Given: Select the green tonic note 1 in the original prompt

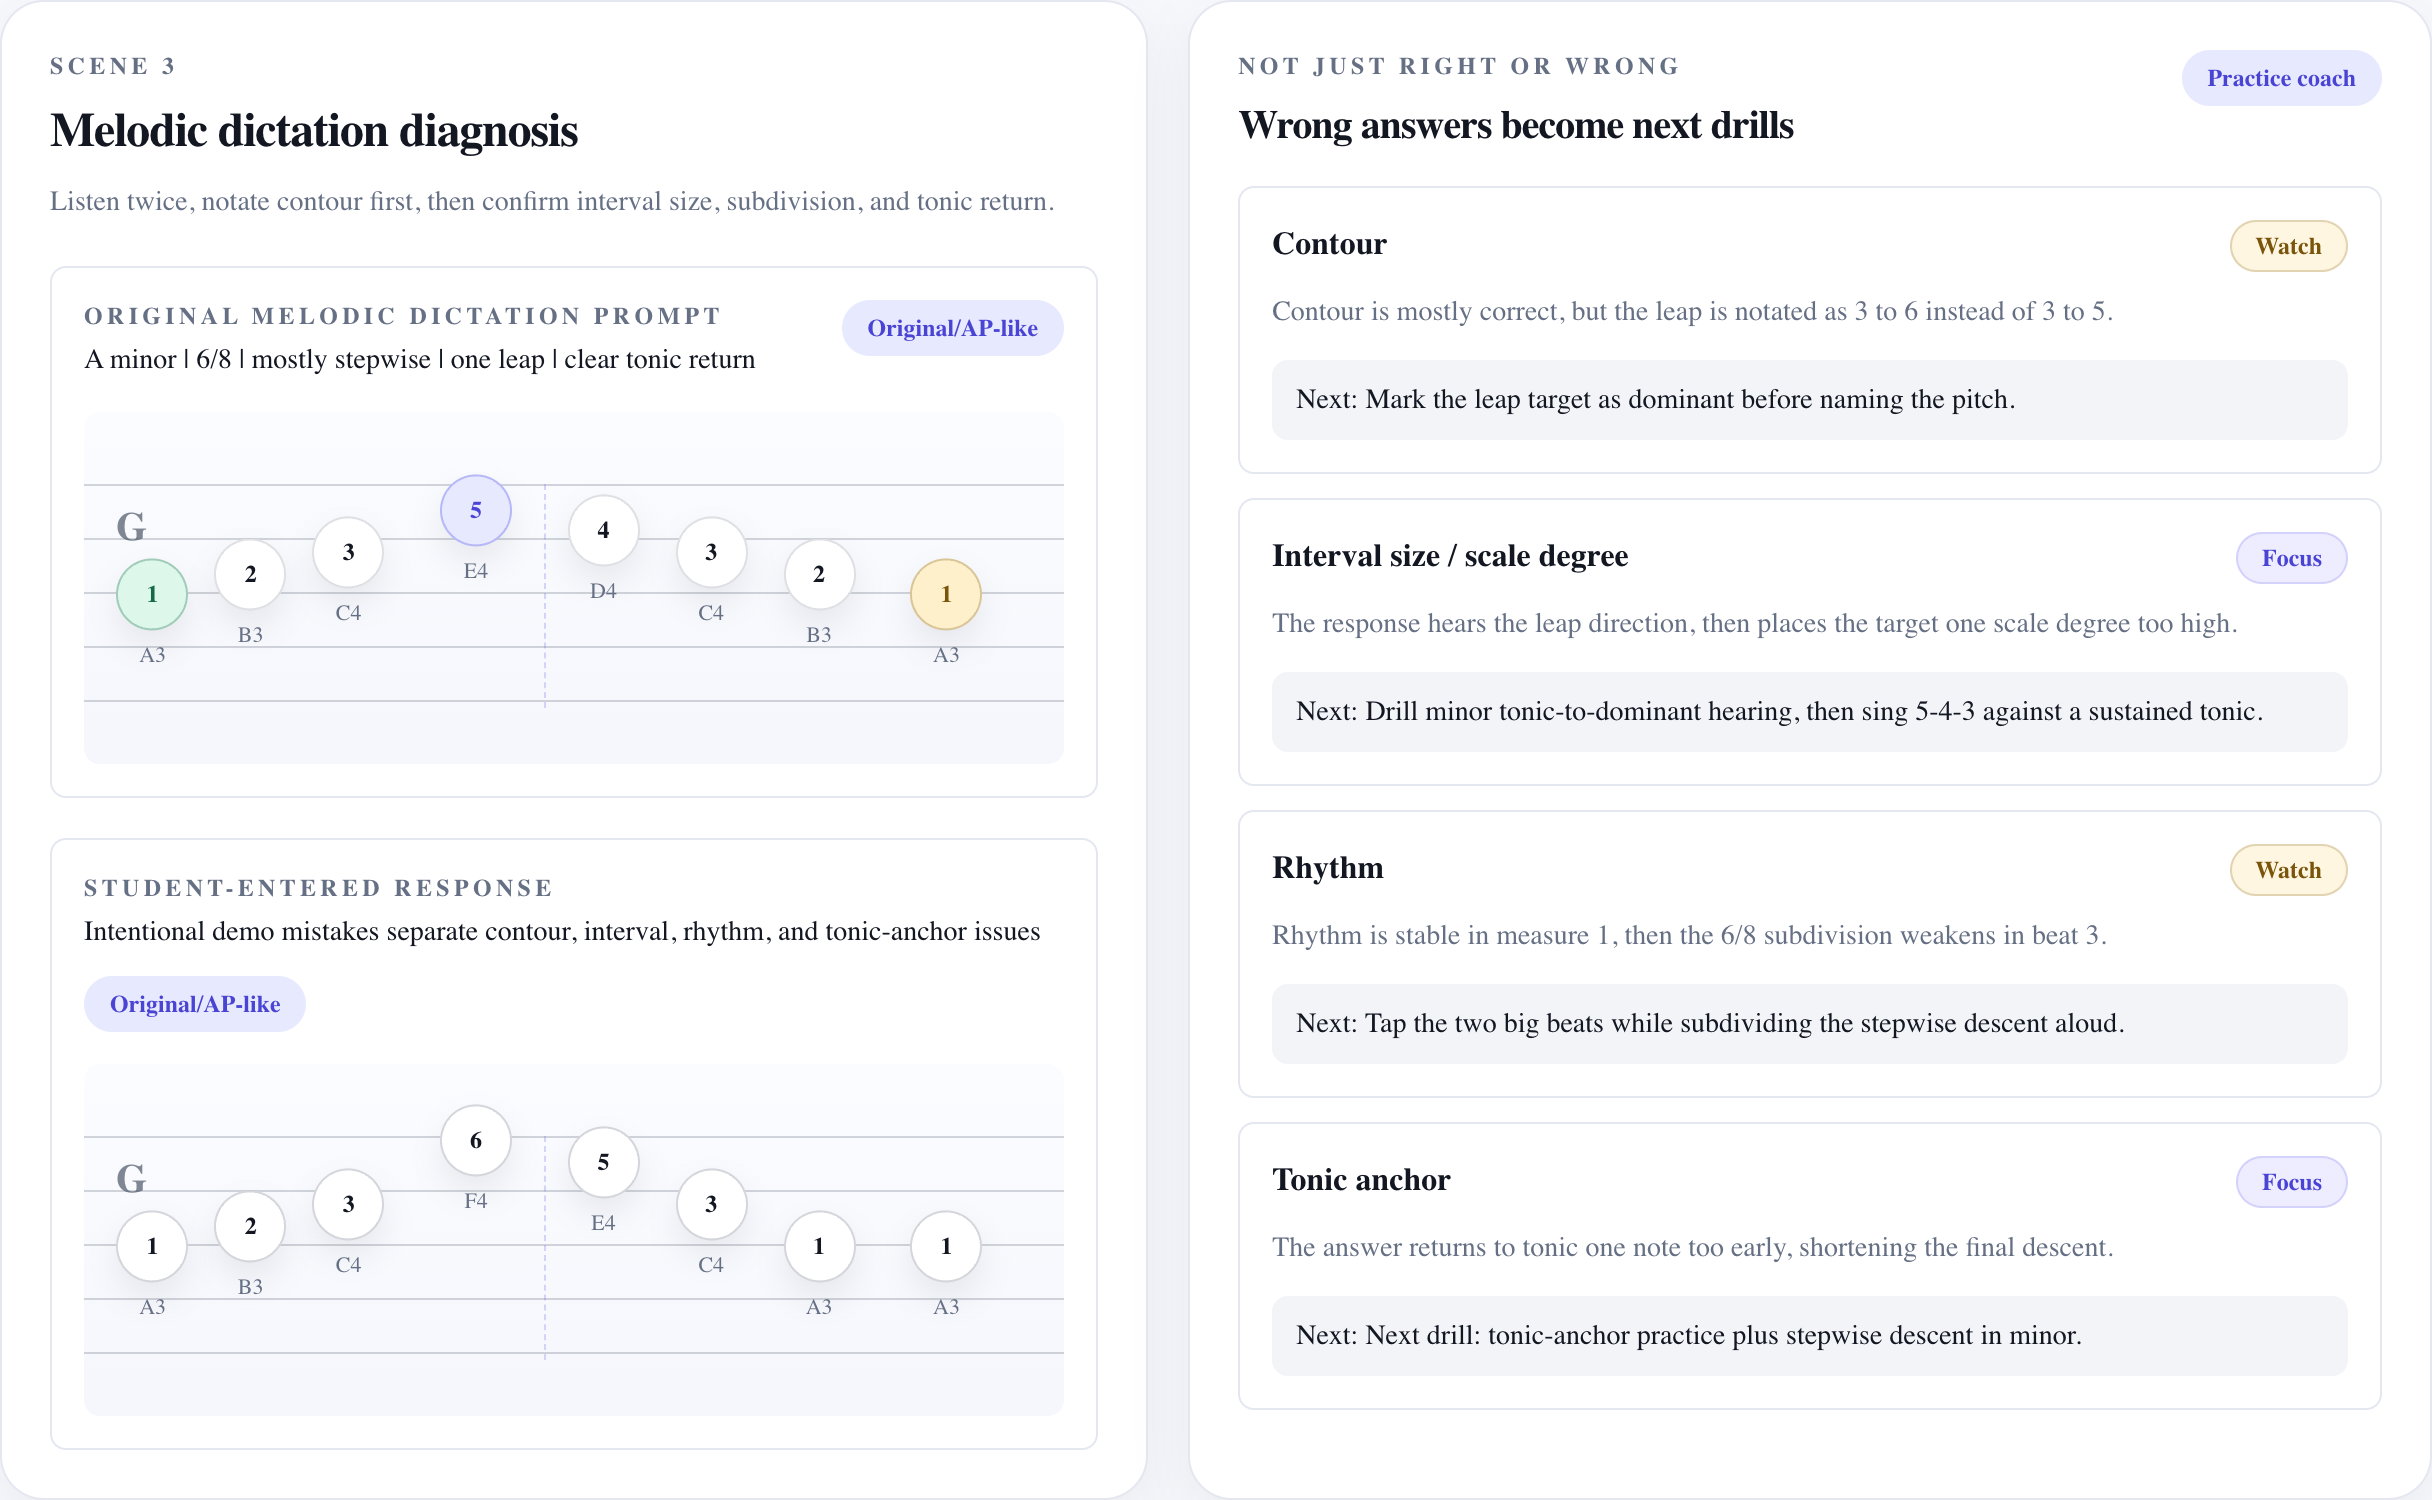Looking at the screenshot, I should (152, 594).
